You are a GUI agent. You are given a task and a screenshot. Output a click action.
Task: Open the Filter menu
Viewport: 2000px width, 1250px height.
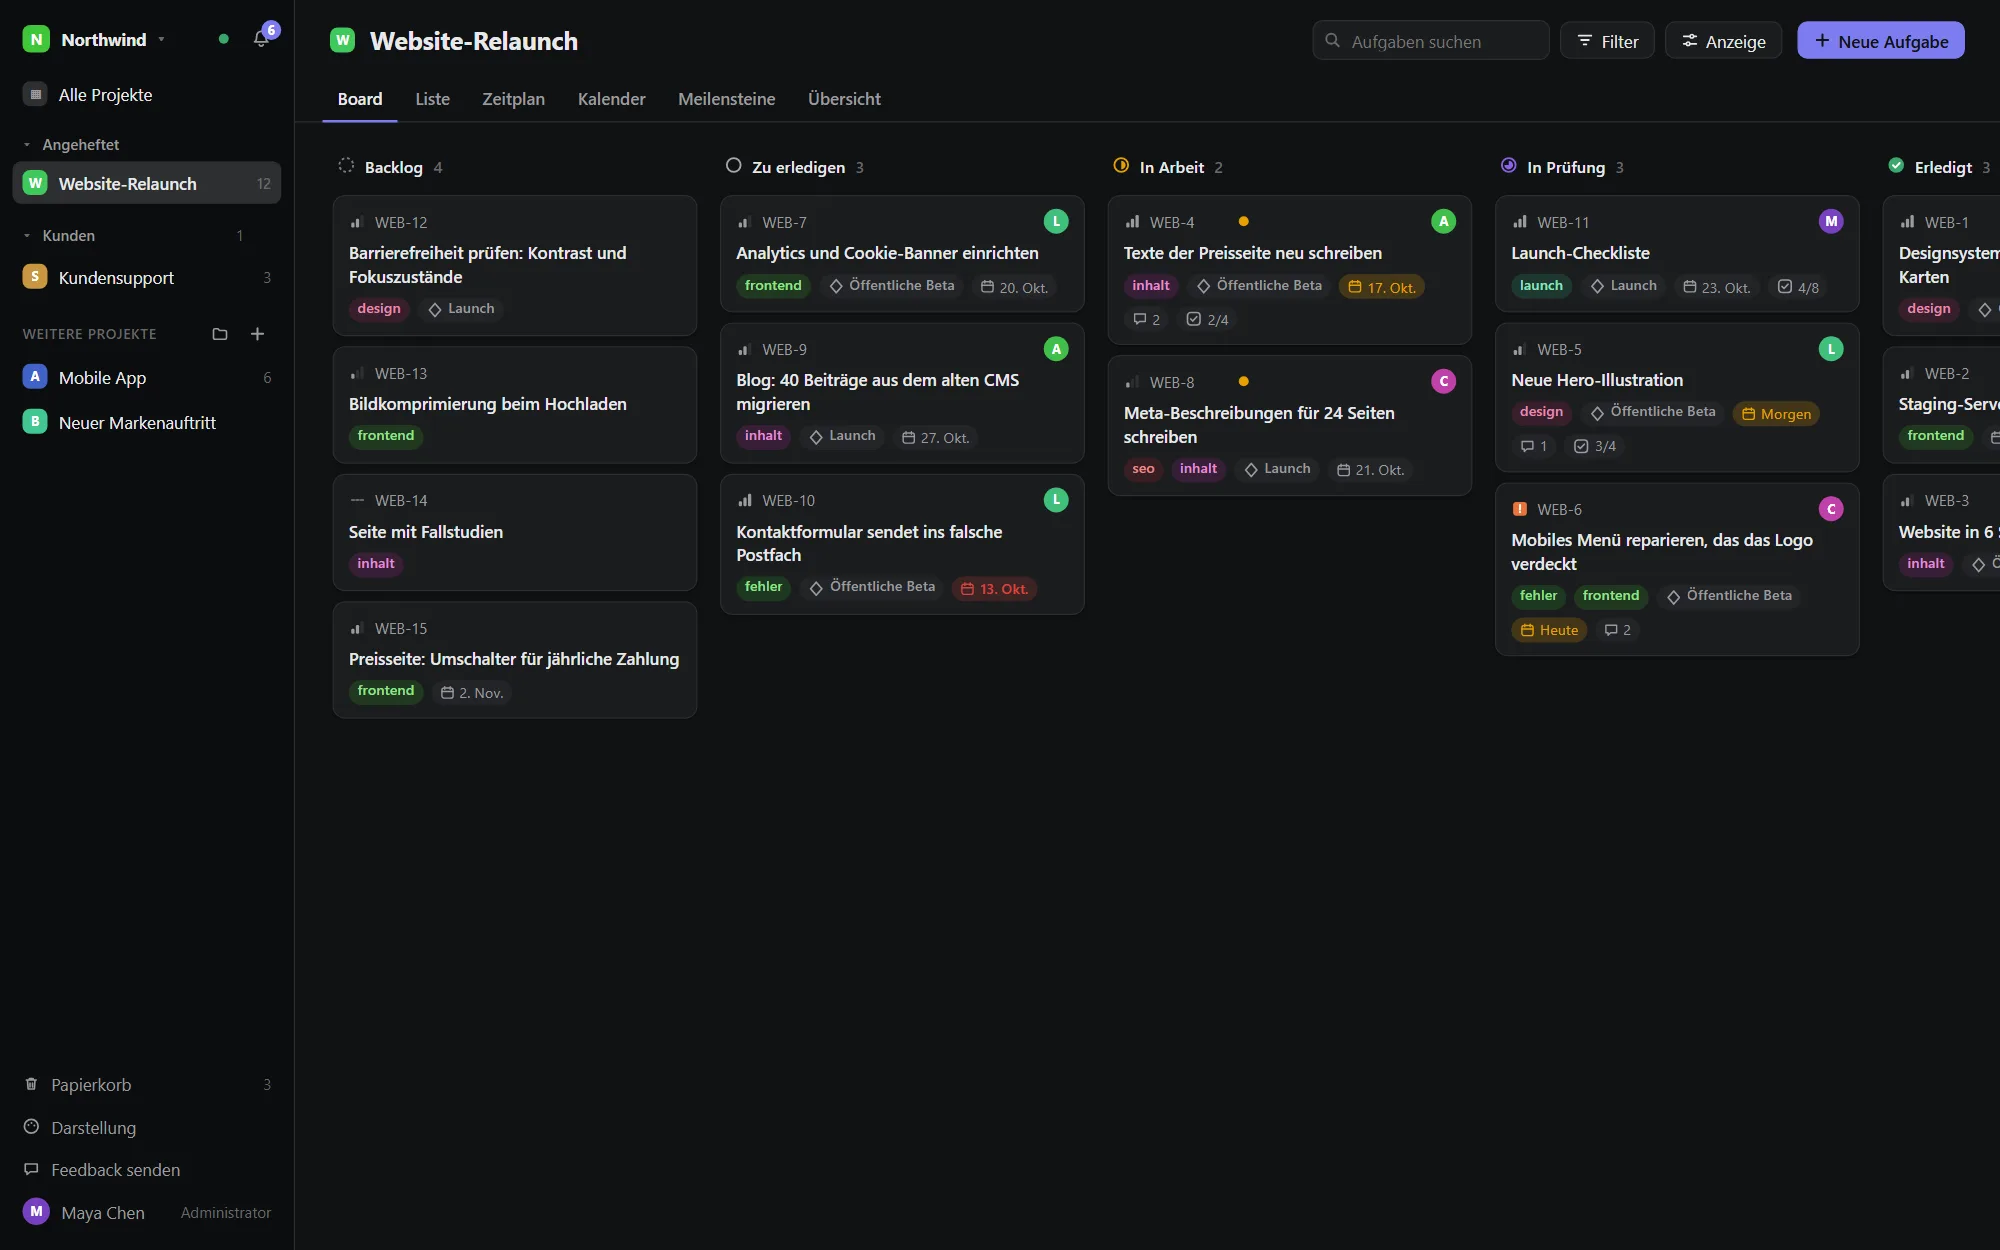click(x=1607, y=41)
